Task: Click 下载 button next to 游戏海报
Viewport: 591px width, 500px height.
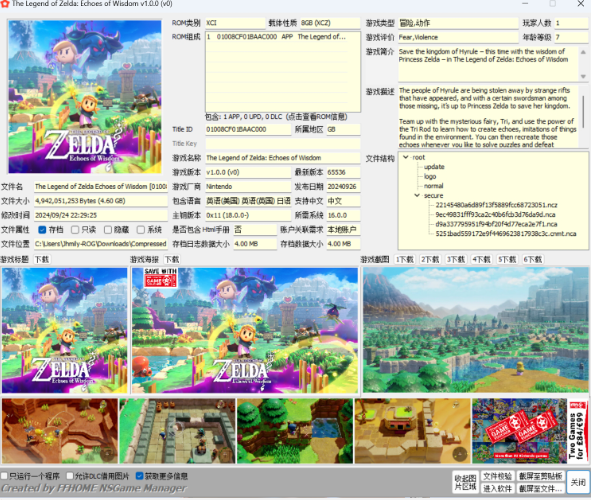Action: tap(172, 259)
